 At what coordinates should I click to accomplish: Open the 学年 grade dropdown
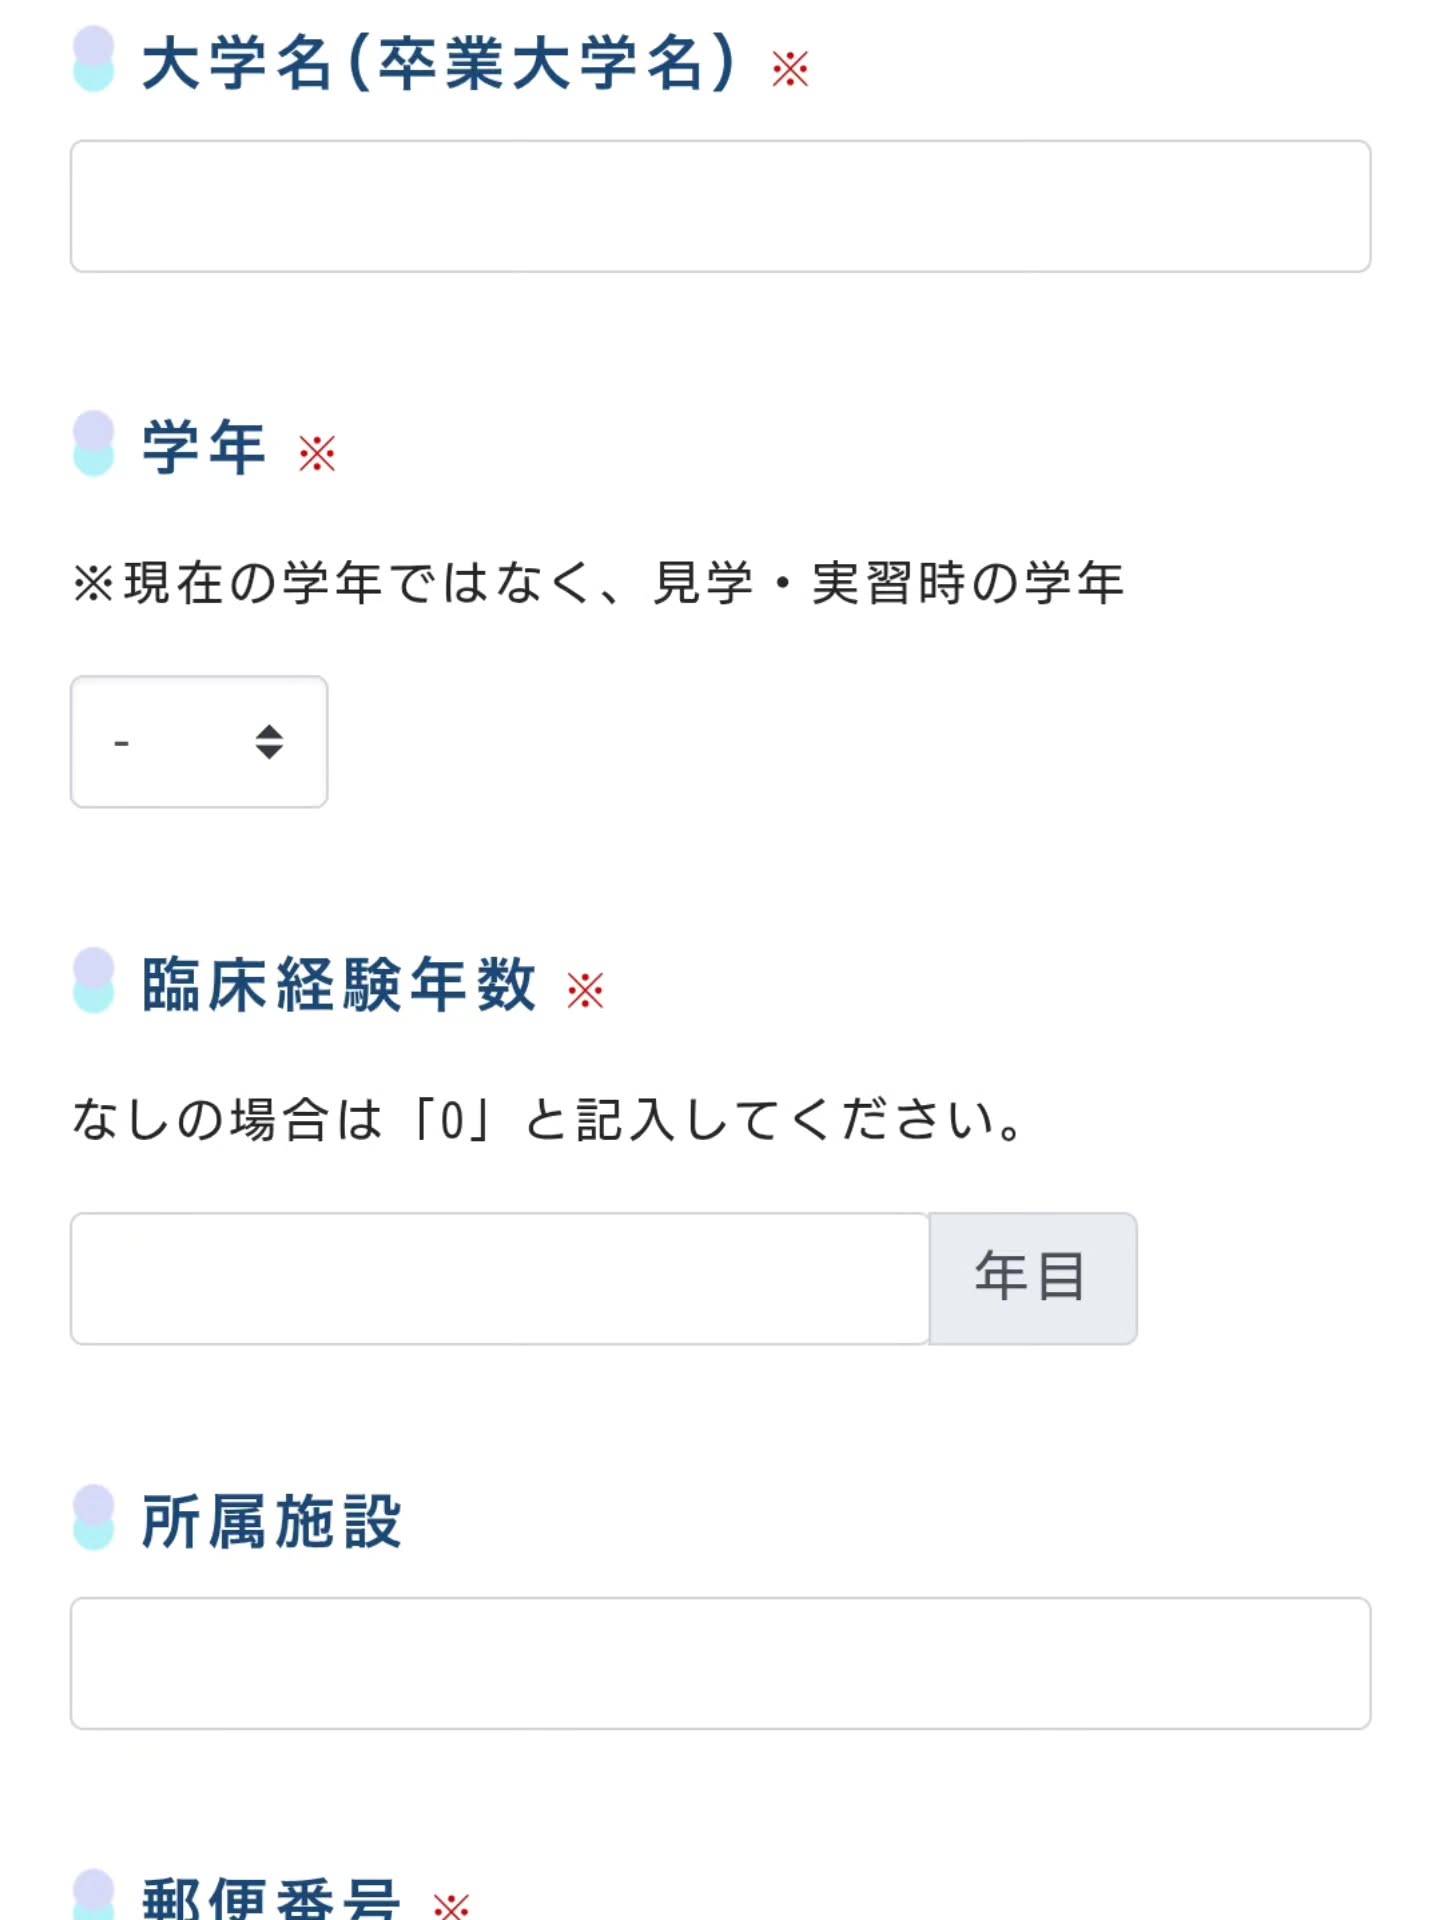click(198, 741)
